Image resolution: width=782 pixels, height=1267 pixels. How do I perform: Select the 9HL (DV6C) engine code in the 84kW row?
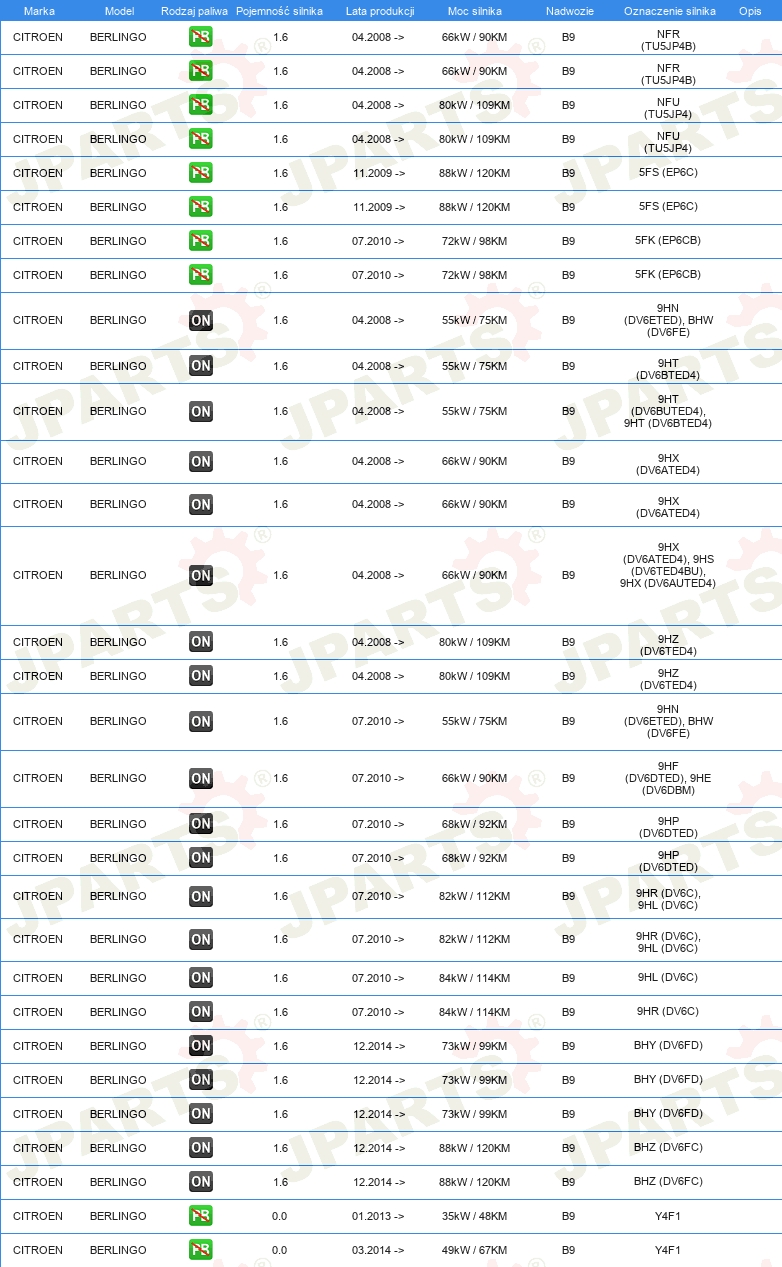point(668,978)
